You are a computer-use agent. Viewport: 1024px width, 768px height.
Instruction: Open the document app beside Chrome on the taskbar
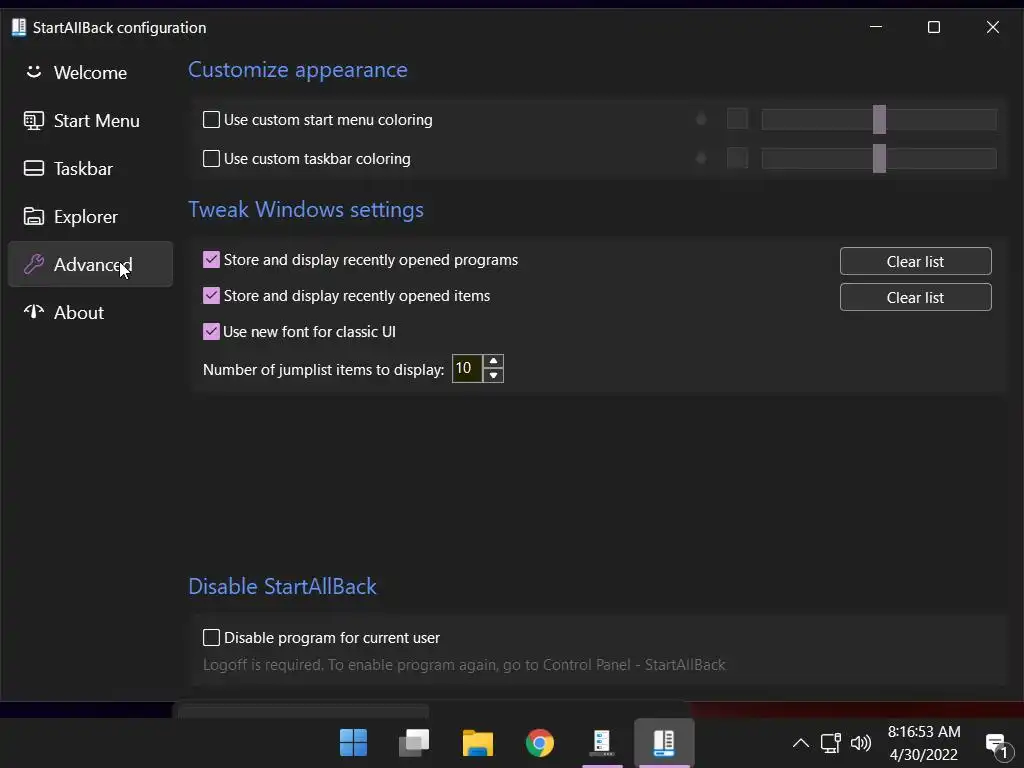point(601,743)
